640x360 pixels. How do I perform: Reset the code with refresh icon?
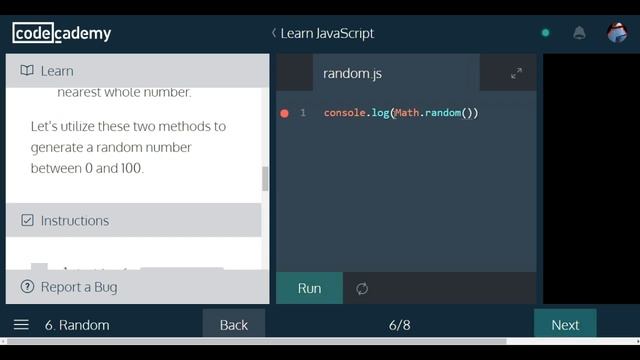(362, 289)
